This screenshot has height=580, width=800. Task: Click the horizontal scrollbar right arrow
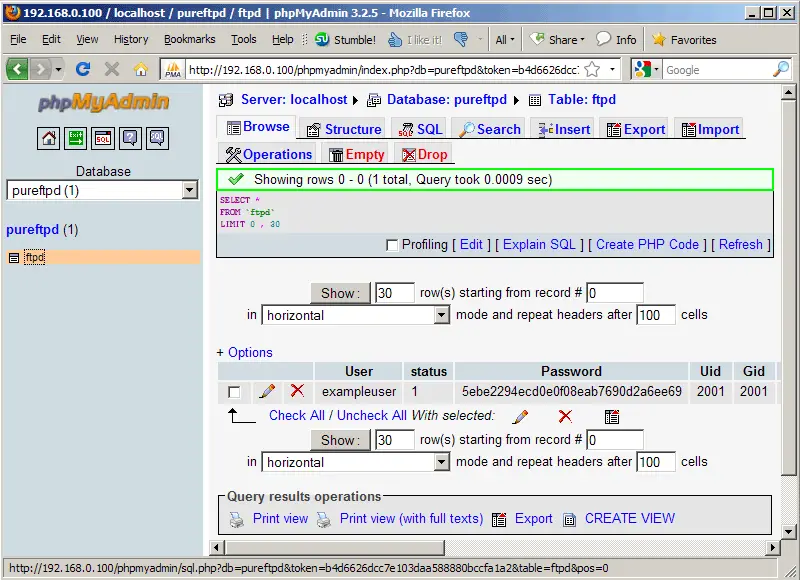click(773, 548)
